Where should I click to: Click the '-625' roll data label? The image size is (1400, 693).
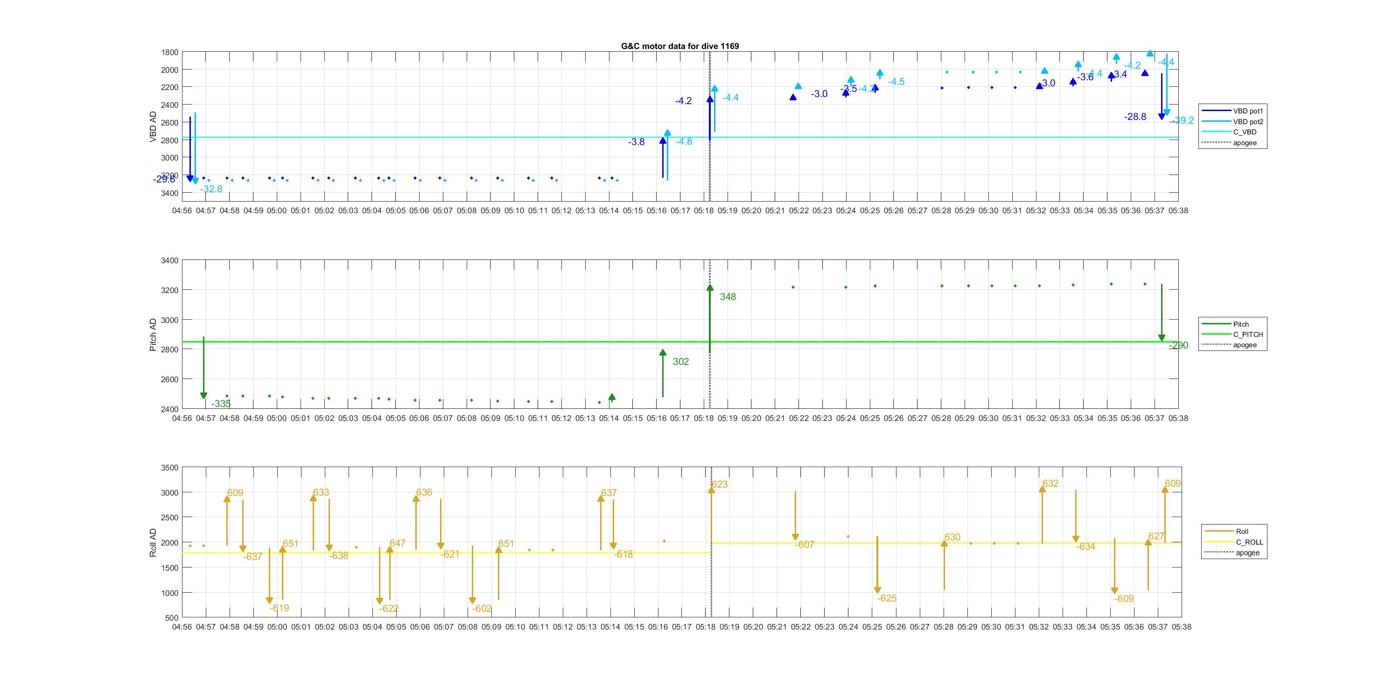(887, 599)
